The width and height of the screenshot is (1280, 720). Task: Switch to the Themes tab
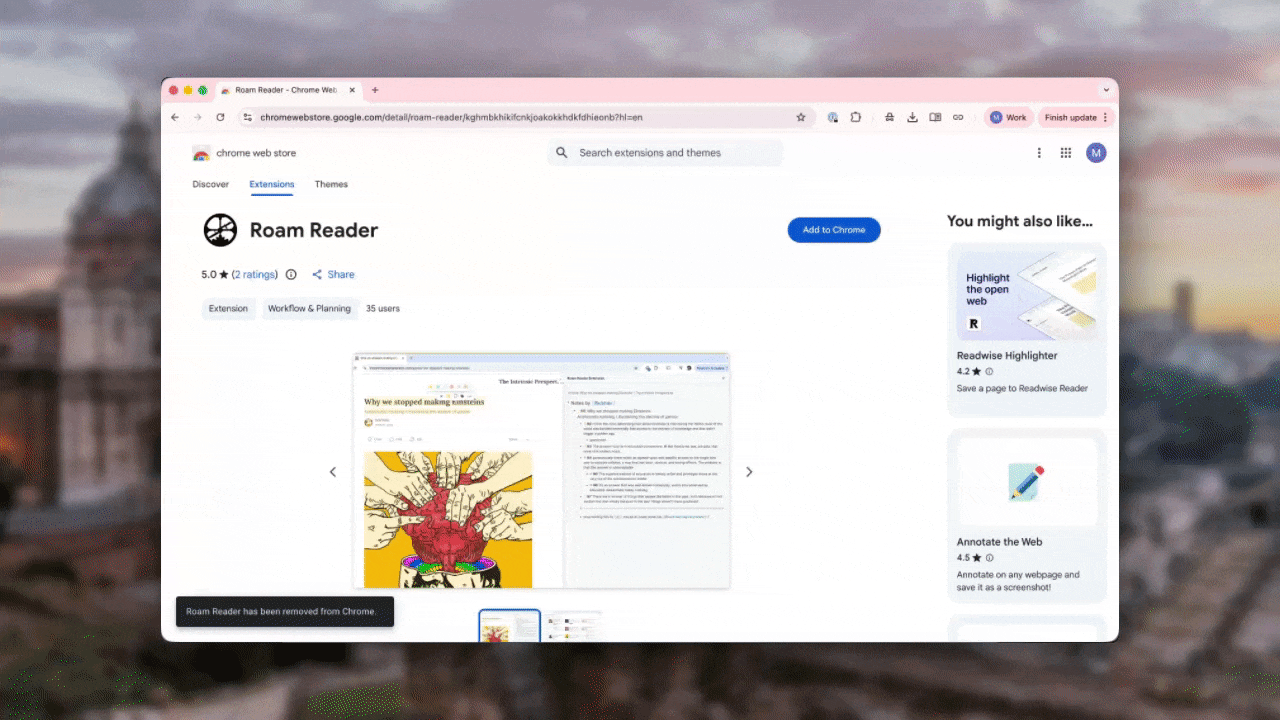331,184
